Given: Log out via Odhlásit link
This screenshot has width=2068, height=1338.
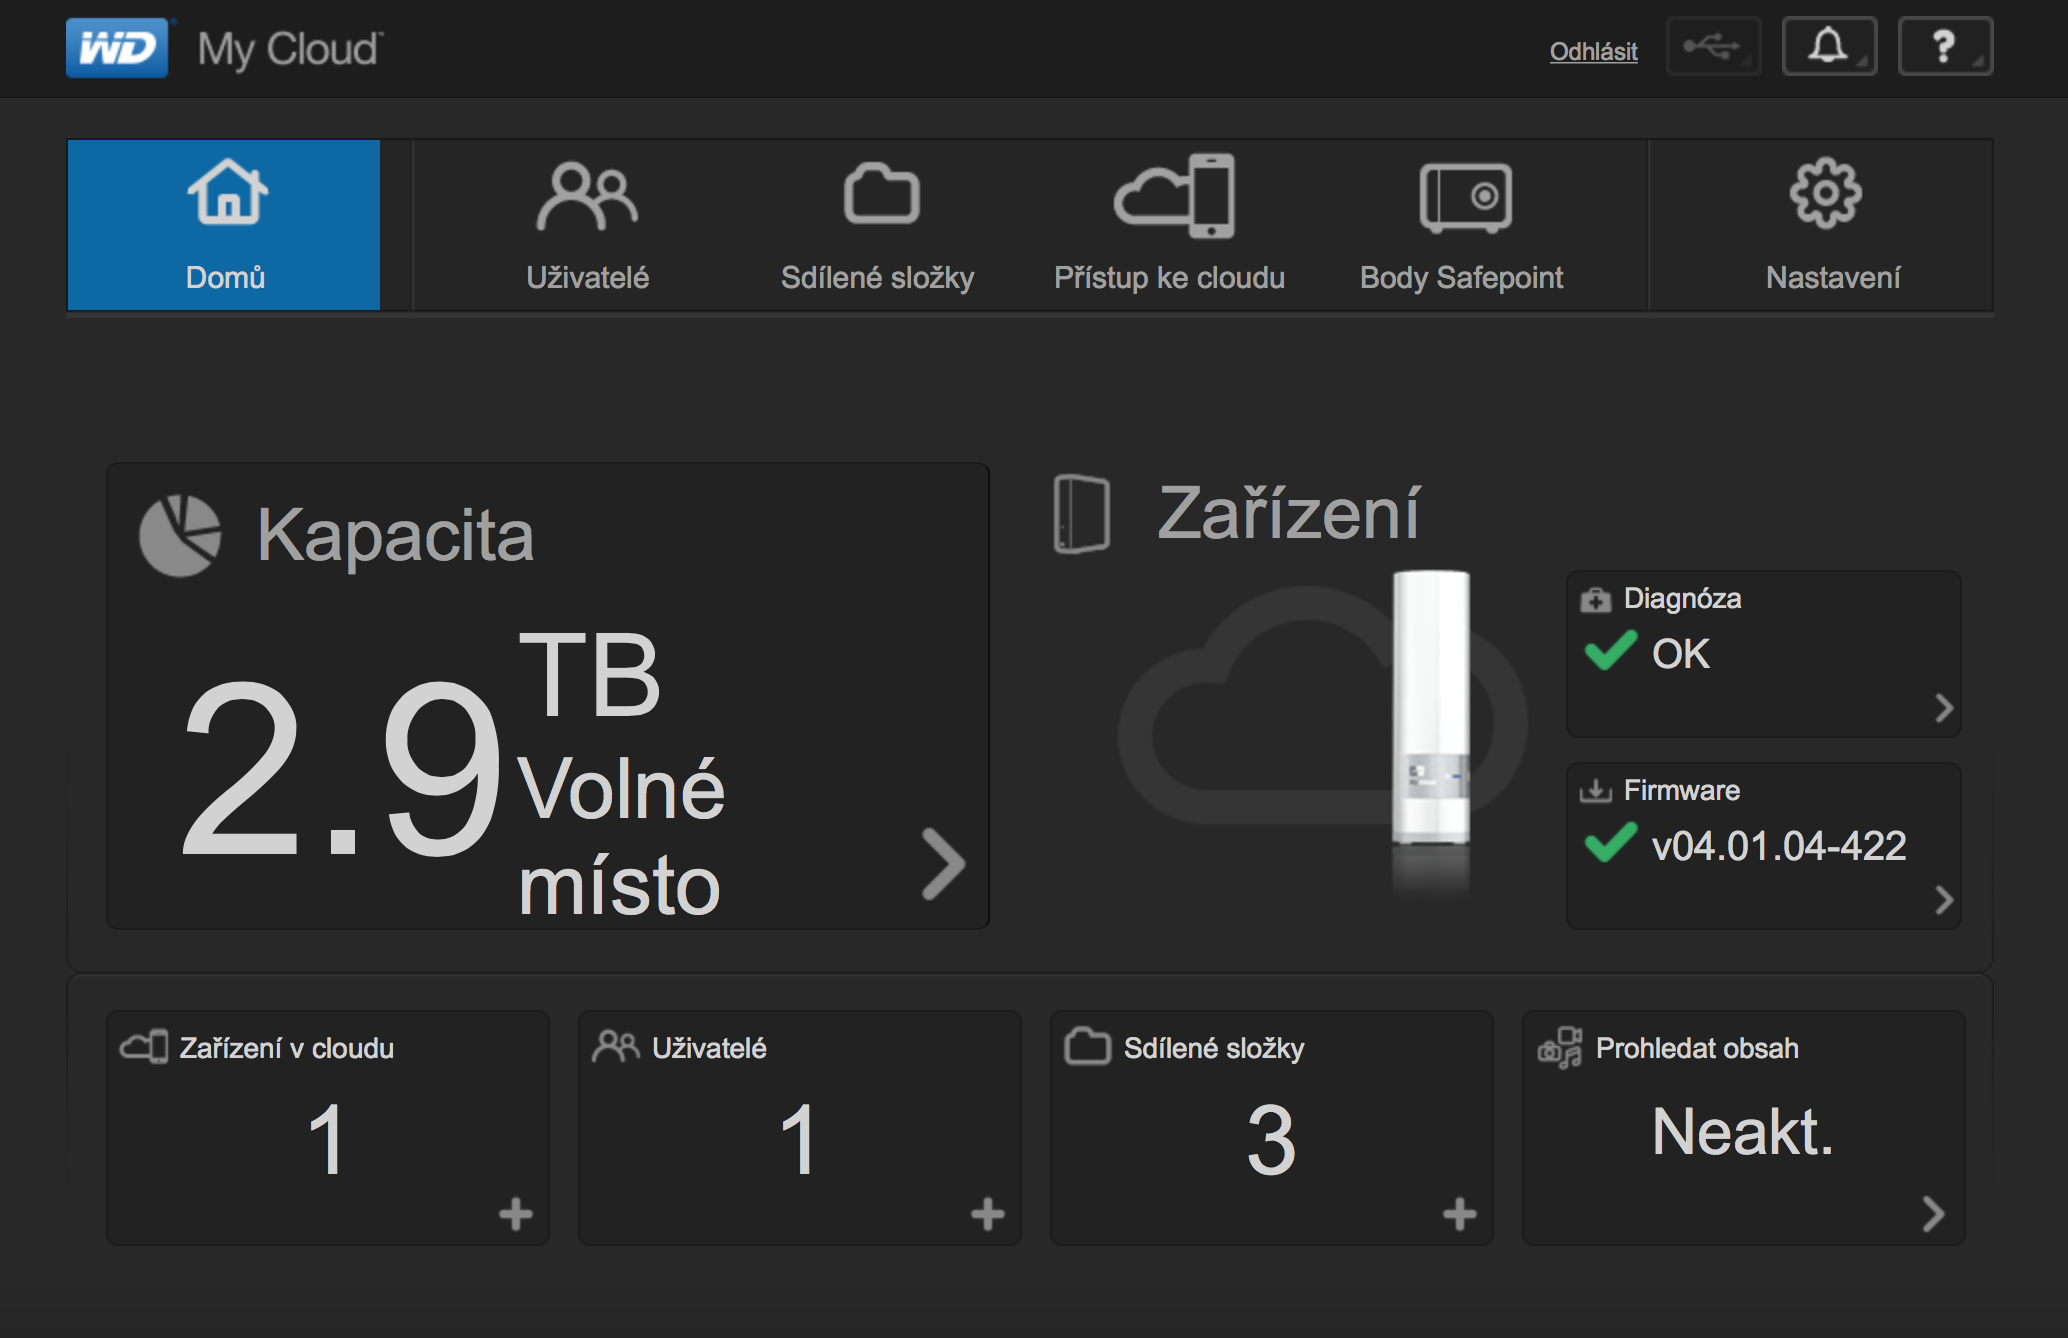Looking at the screenshot, I should coord(1593,51).
